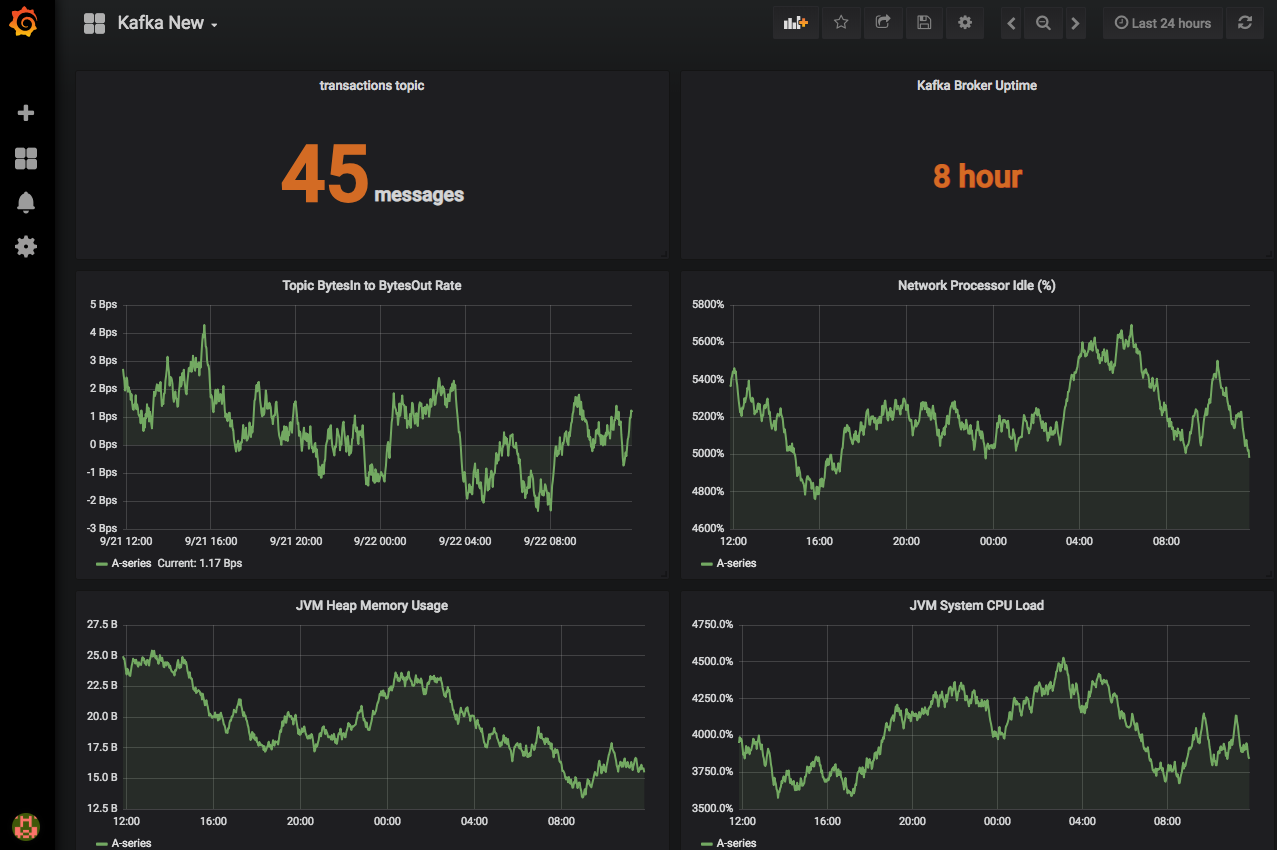Shift time range forward

pyautogui.click(x=1075, y=23)
